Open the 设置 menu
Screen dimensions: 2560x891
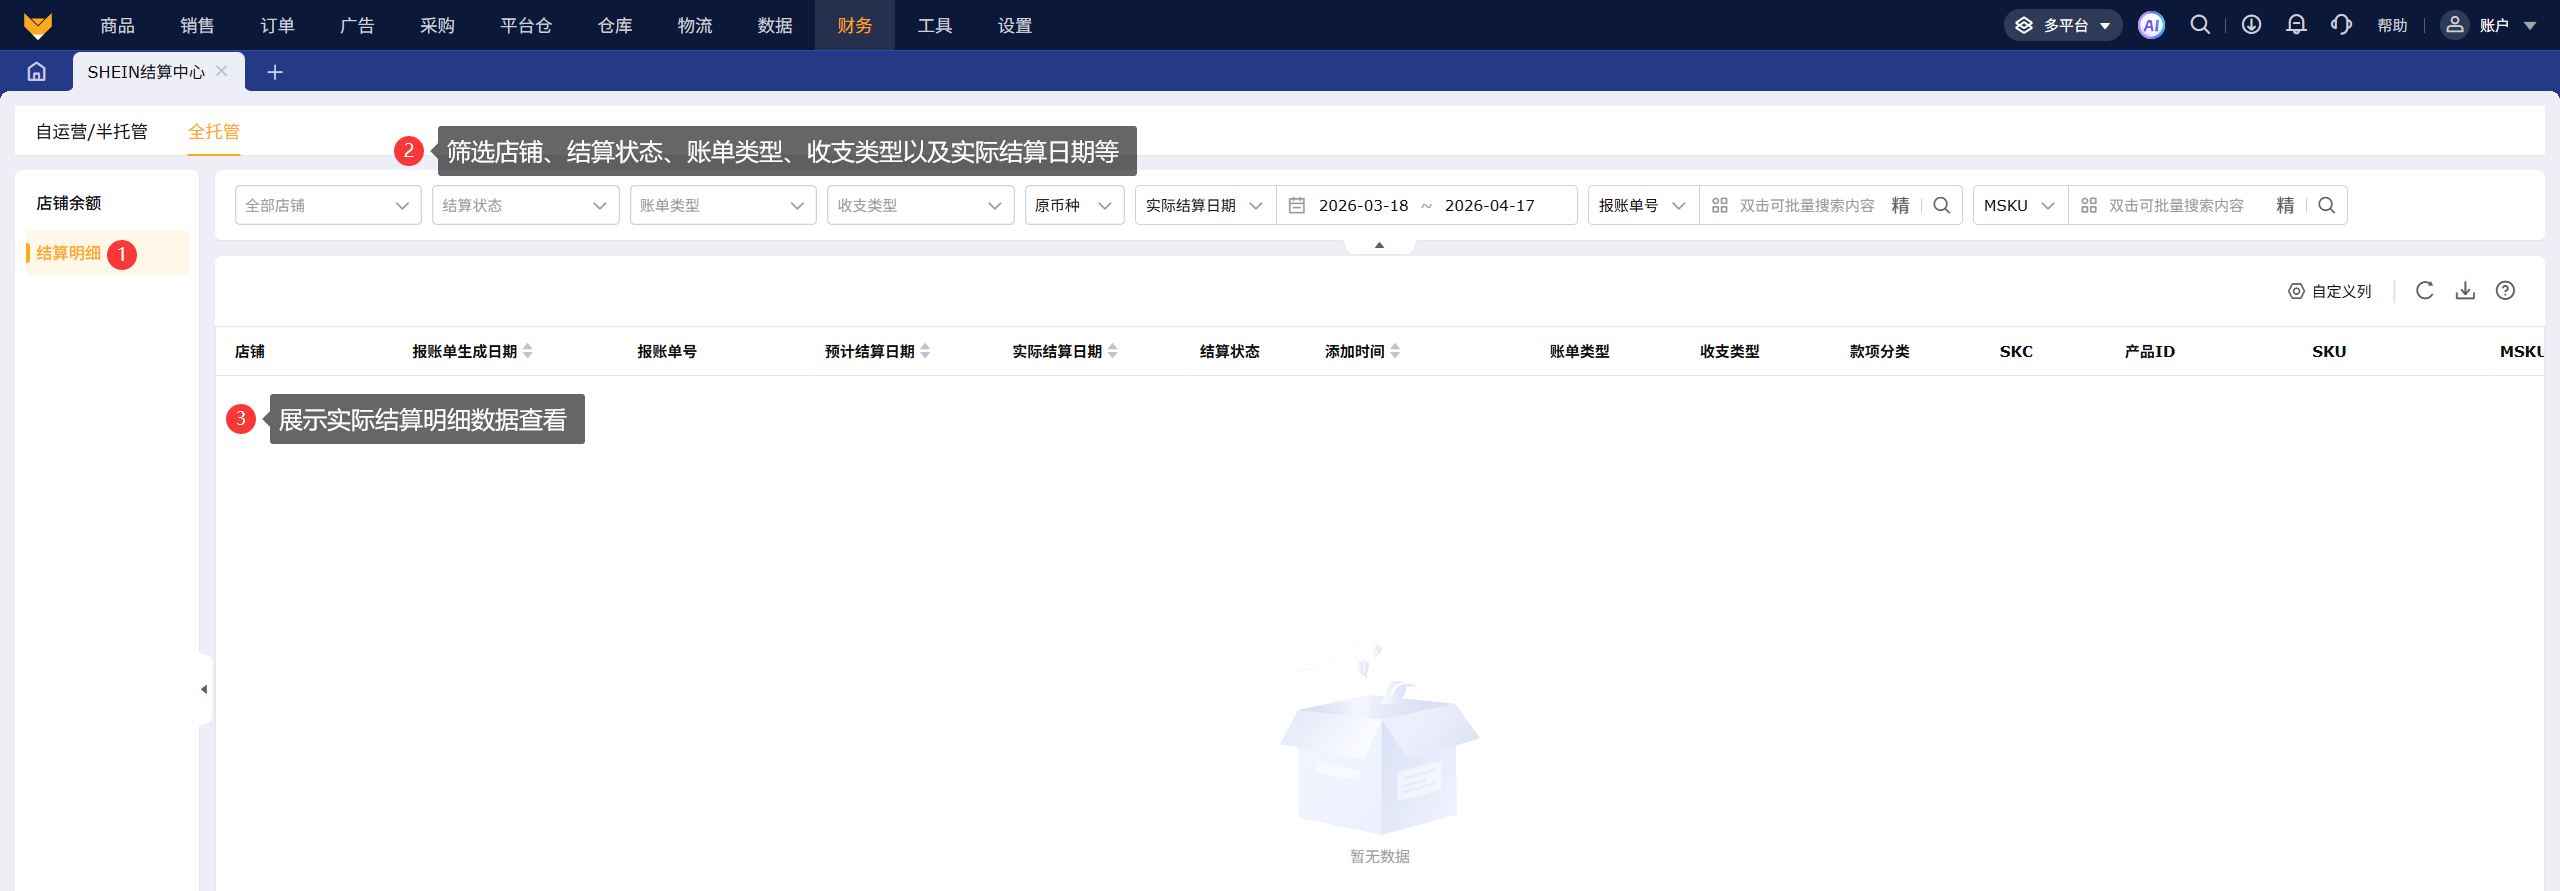coord(1015,25)
